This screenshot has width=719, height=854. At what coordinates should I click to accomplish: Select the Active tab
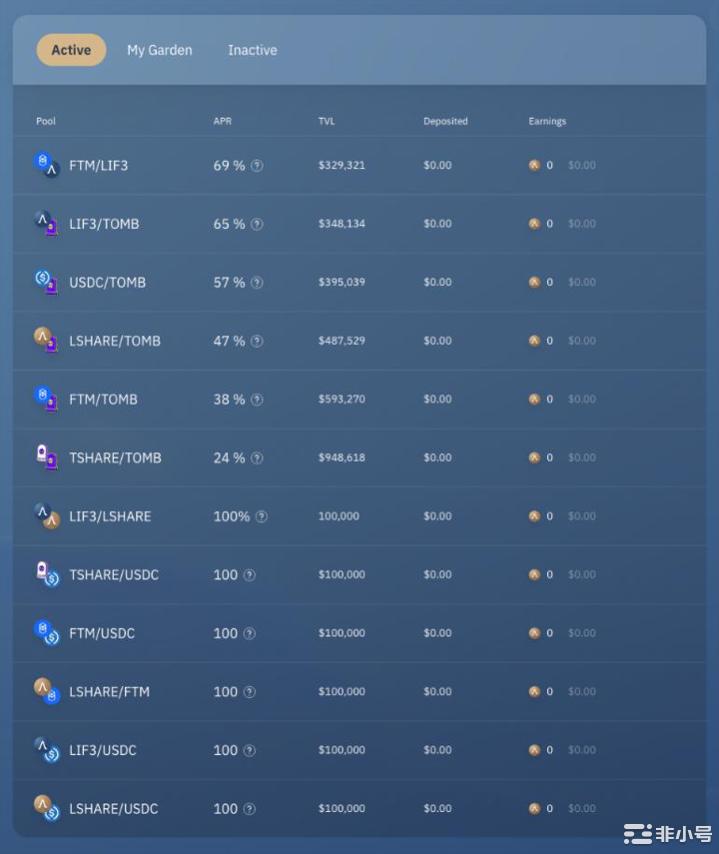point(71,50)
